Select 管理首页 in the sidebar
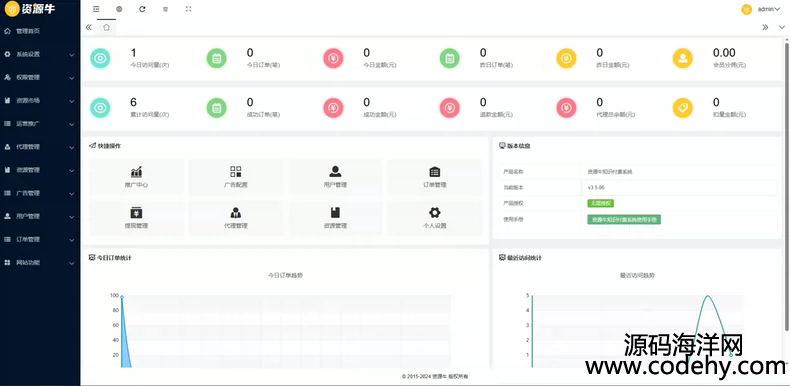 coord(40,31)
